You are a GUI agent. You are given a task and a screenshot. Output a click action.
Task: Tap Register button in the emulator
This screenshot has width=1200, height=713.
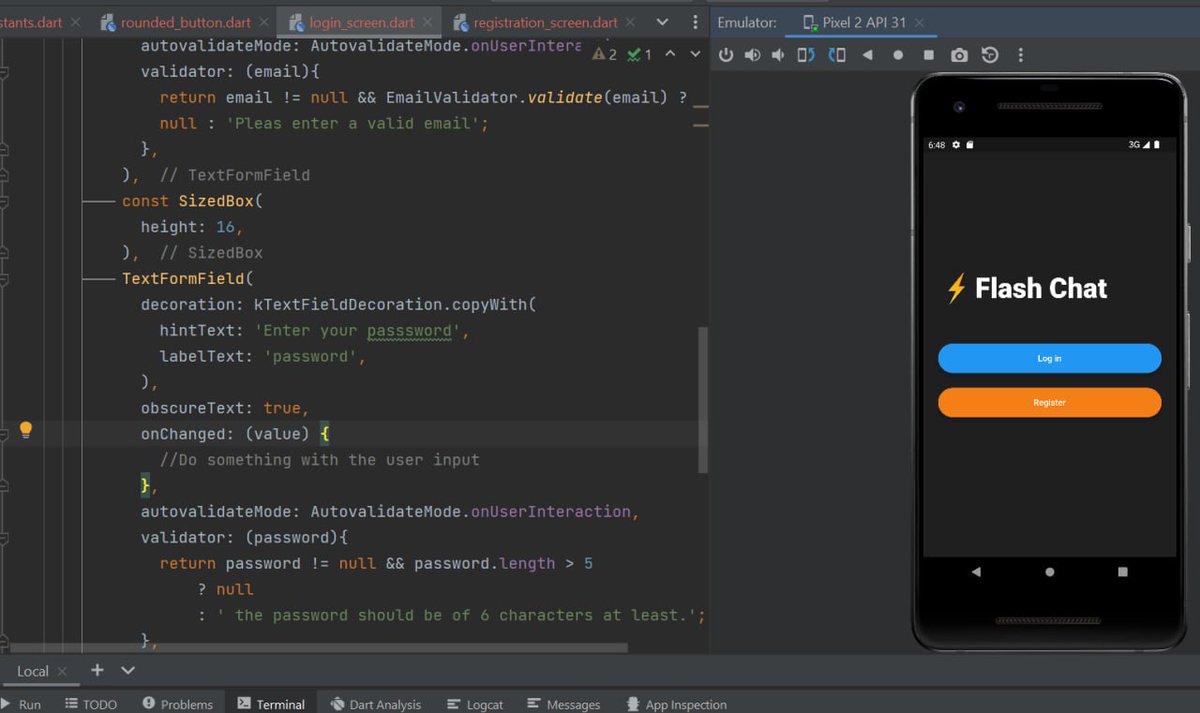coord(1049,402)
